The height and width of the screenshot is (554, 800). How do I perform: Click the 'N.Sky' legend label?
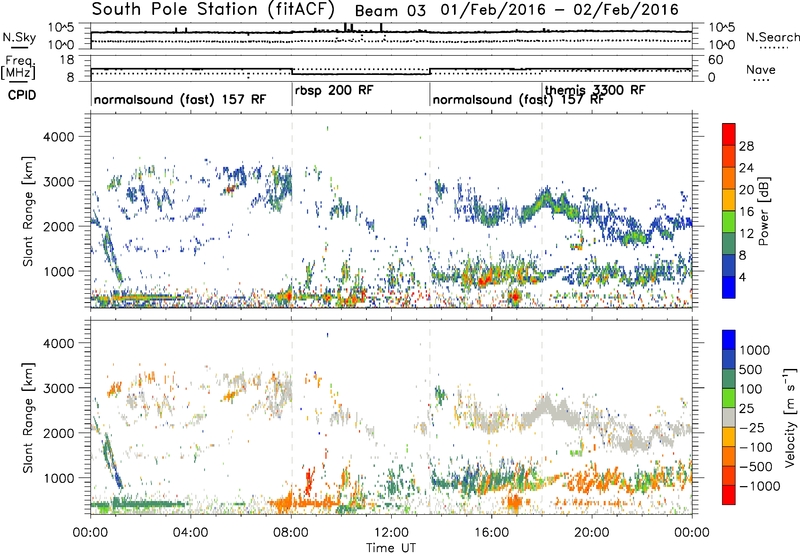pyautogui.click(x=19, y=37)
